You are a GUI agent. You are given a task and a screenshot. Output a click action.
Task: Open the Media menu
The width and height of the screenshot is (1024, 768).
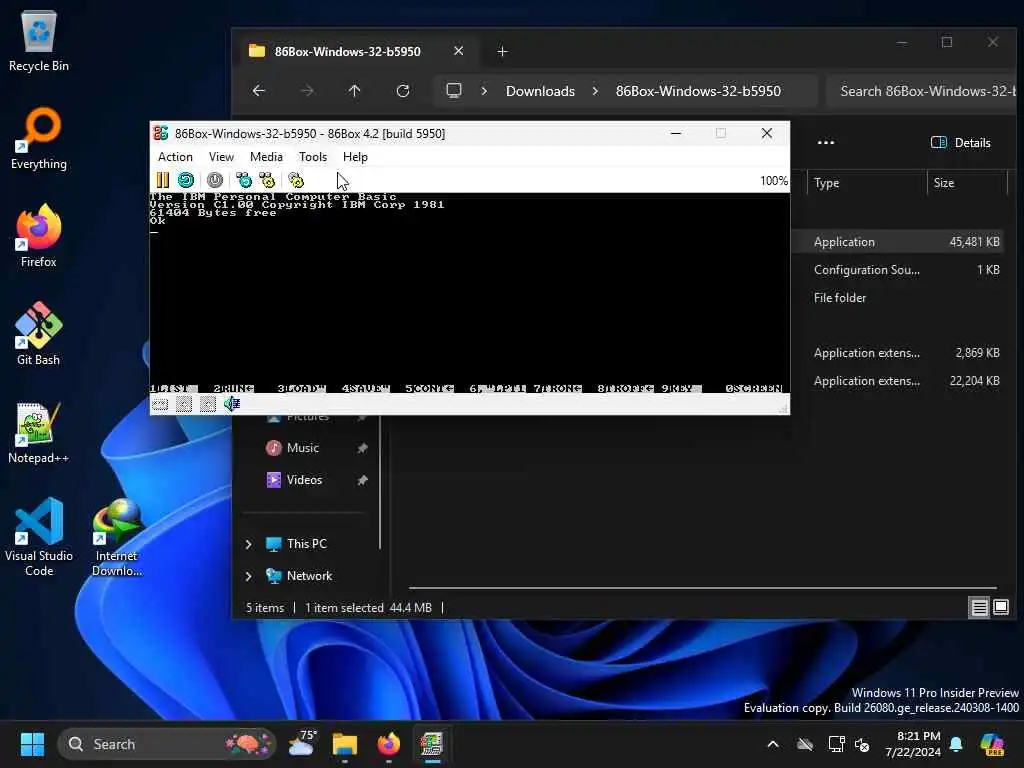pos(266,157)
